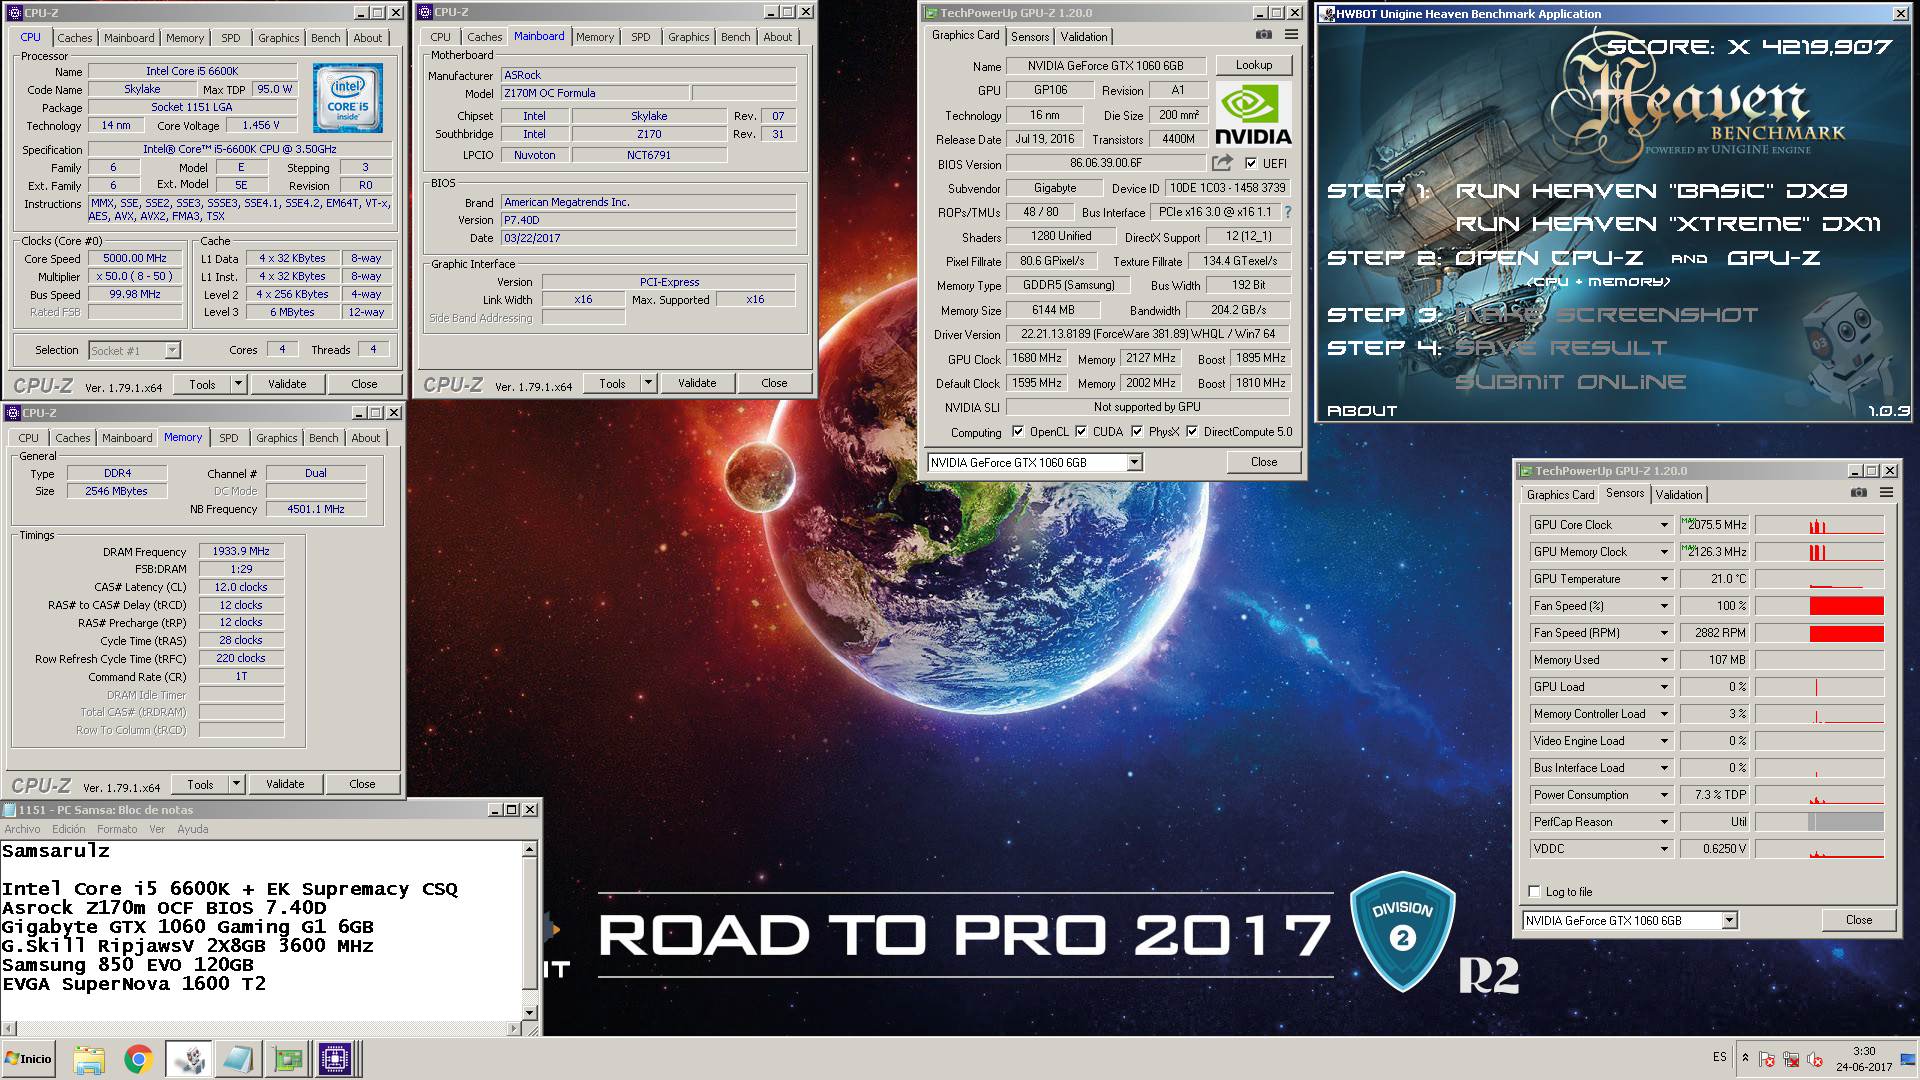Viewport: 1920px width, 1080px height.
Task: Launch Google Chrome from the taskbar
Action: coord(138,1059)
